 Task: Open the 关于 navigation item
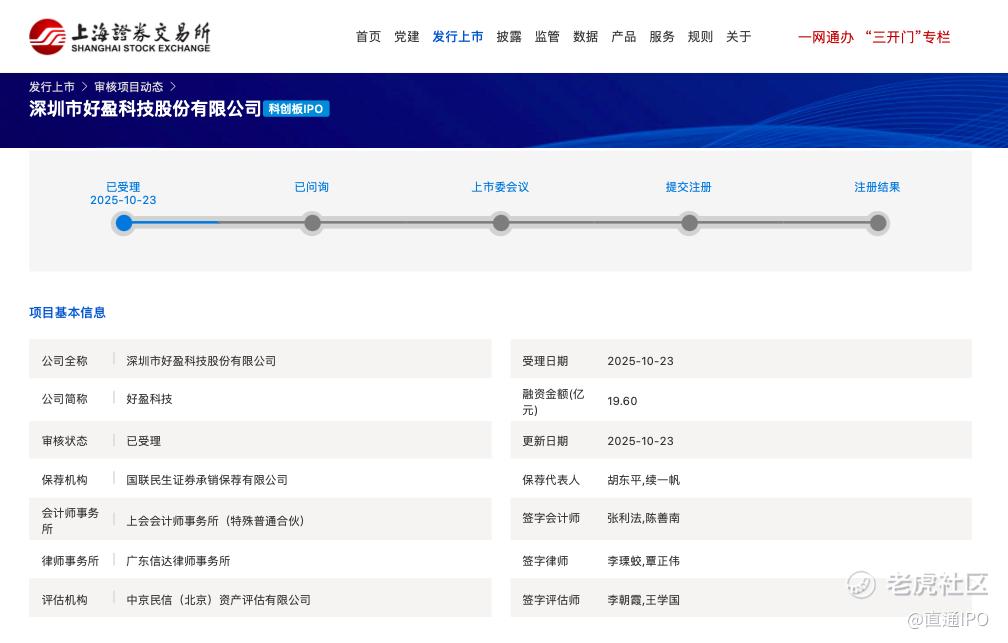(x=738, y=37)
